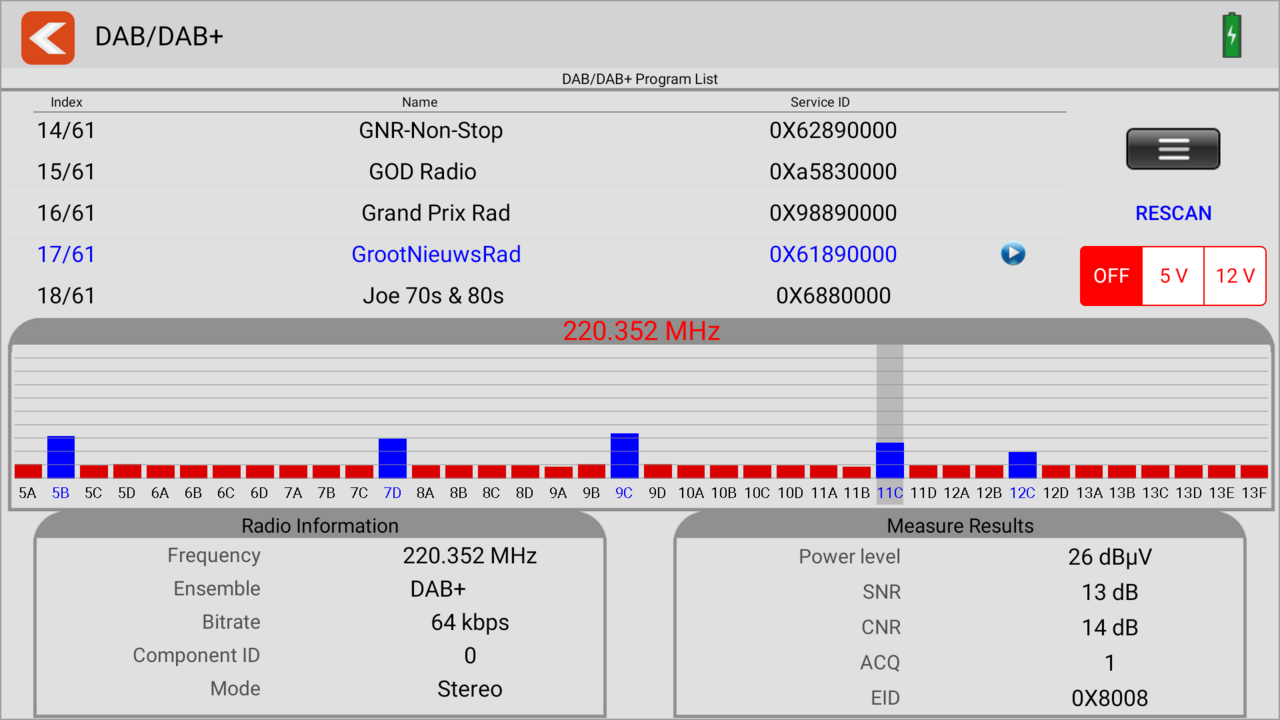This screenshot has width=1280, height=720.
Task: Set antenna power to 5 V
Action: (1173, 276)
